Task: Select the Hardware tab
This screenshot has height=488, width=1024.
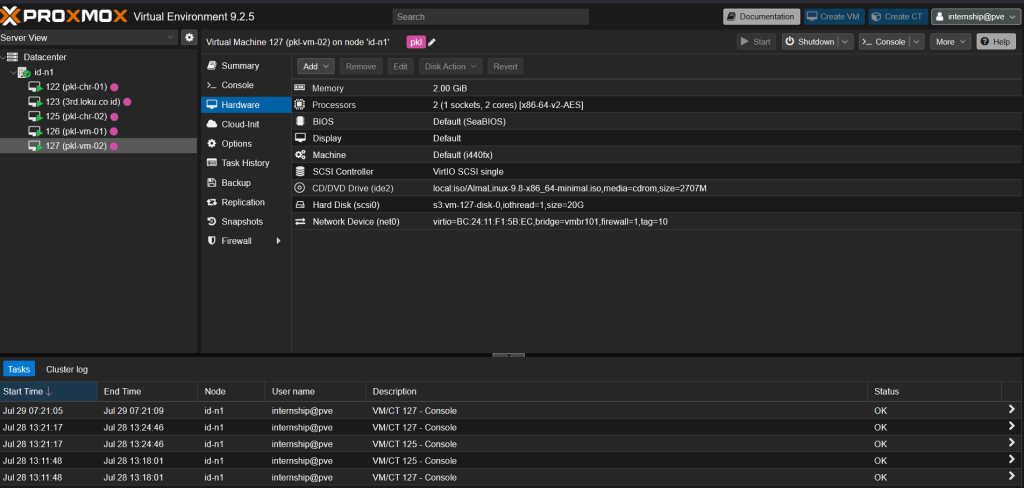Action: pyautogui.click(x=246, y=105)
